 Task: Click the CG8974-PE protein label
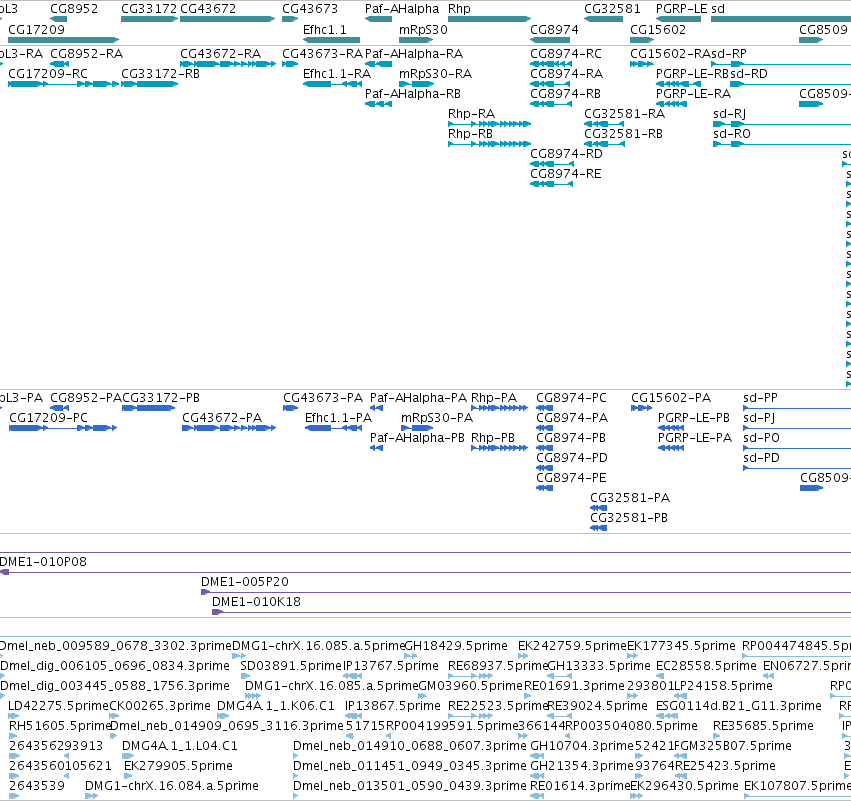[571, 478]
